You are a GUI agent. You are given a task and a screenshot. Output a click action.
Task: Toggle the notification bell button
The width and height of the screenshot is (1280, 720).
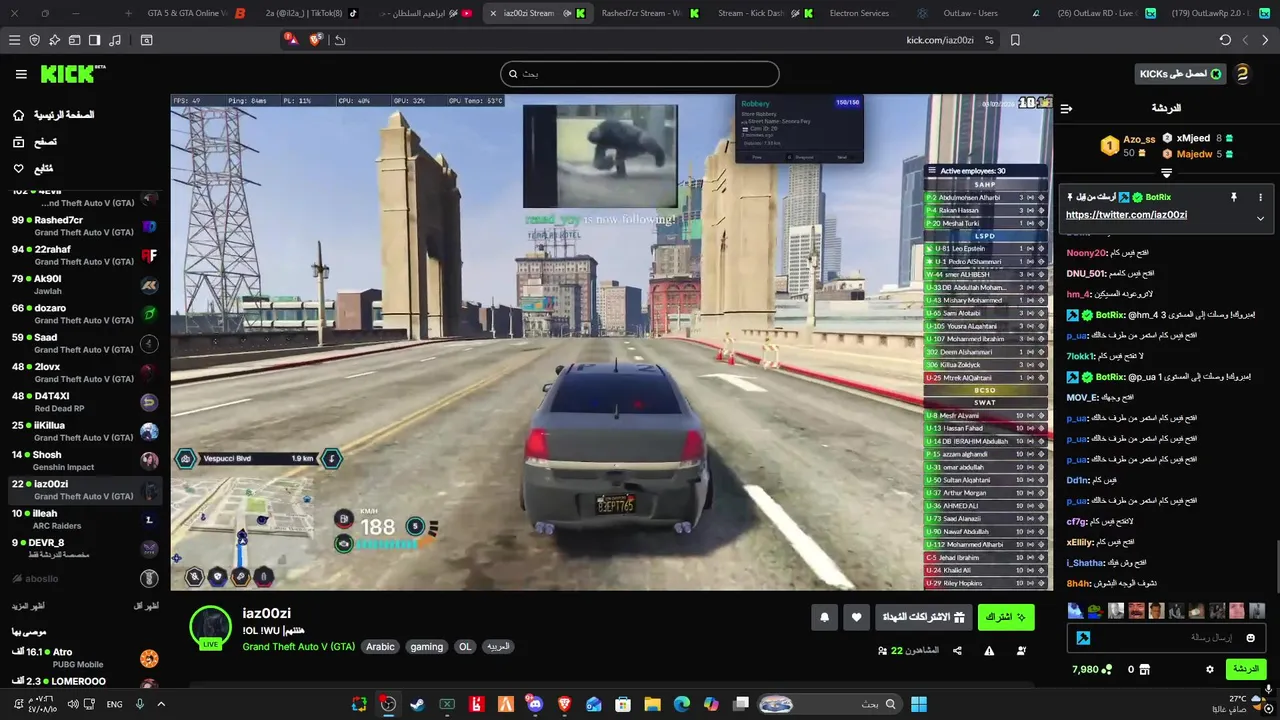coord(824,618)
